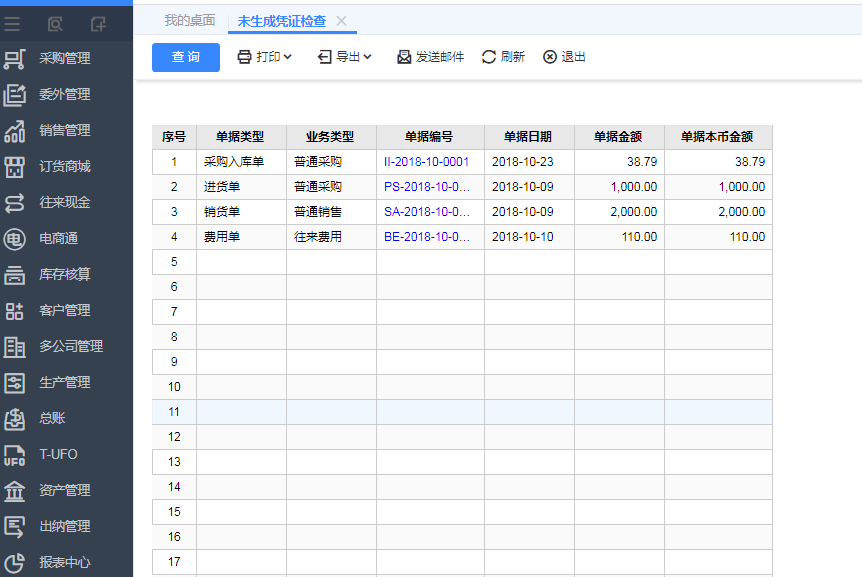This screenshot has width=862, height=577.
Task: Click 退出 to exit the page
Action: [x=564, y=57]
